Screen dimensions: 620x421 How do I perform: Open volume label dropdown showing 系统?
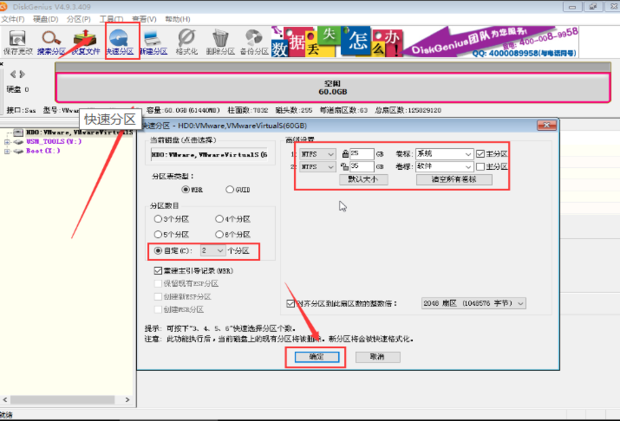(444, 154)
